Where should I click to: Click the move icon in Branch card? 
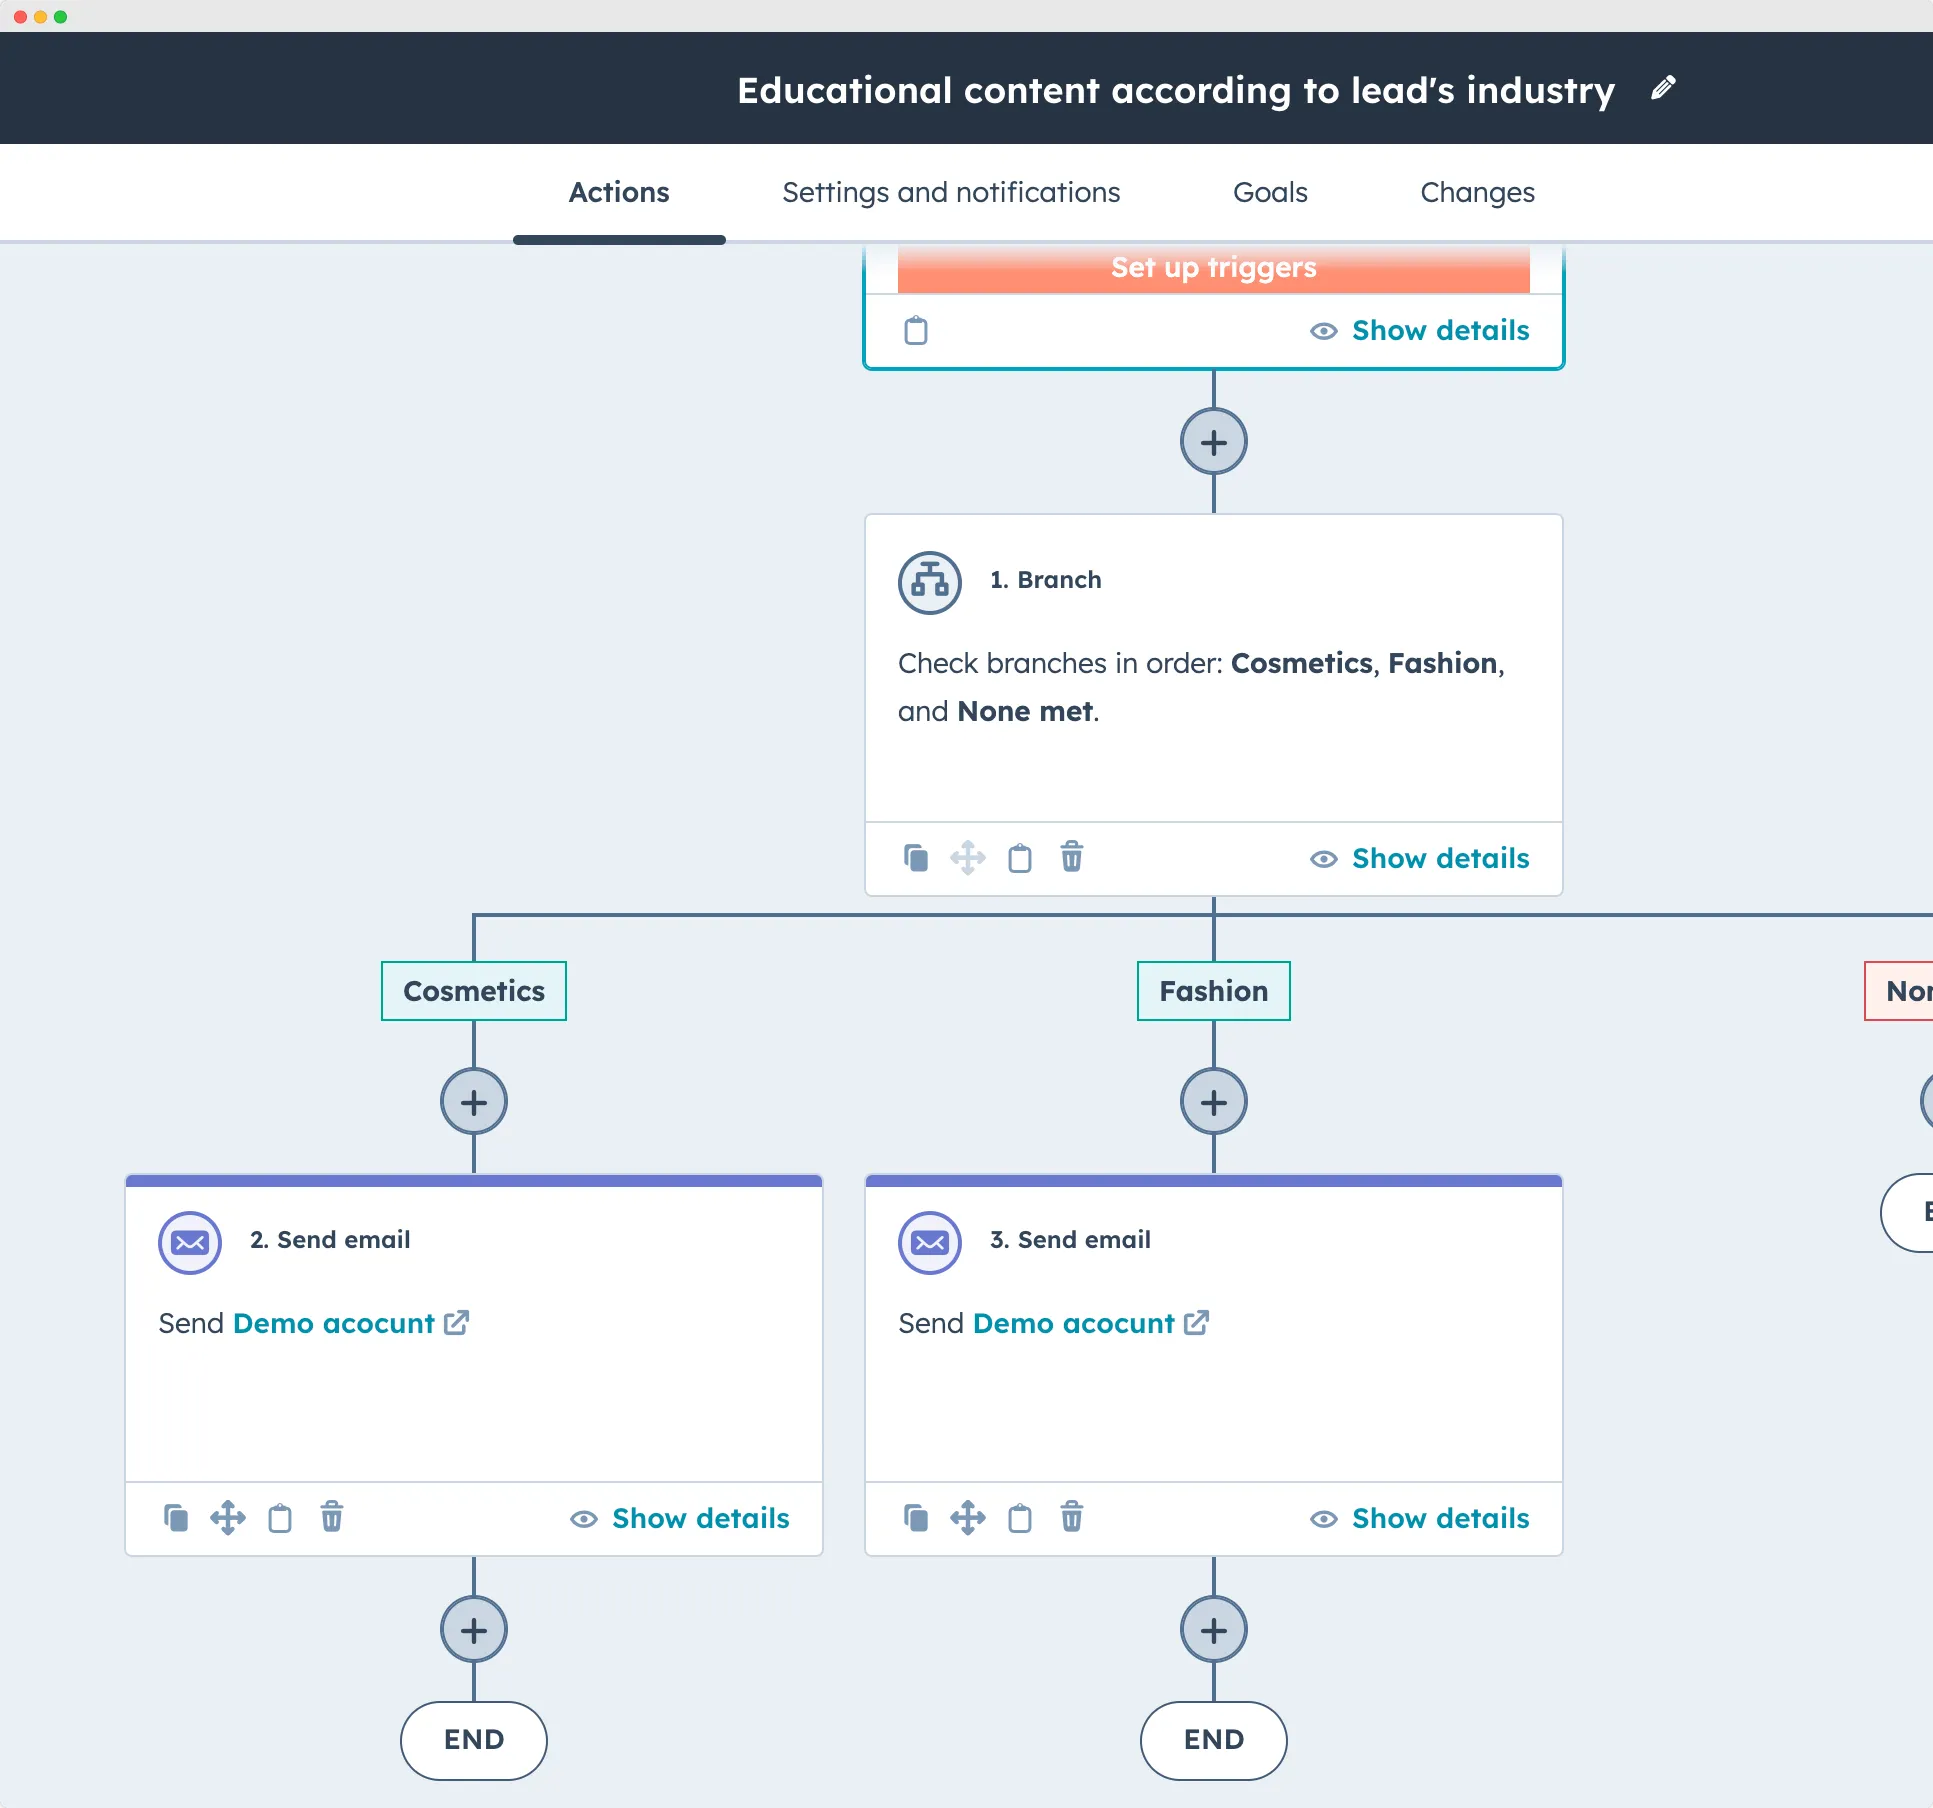968,858
